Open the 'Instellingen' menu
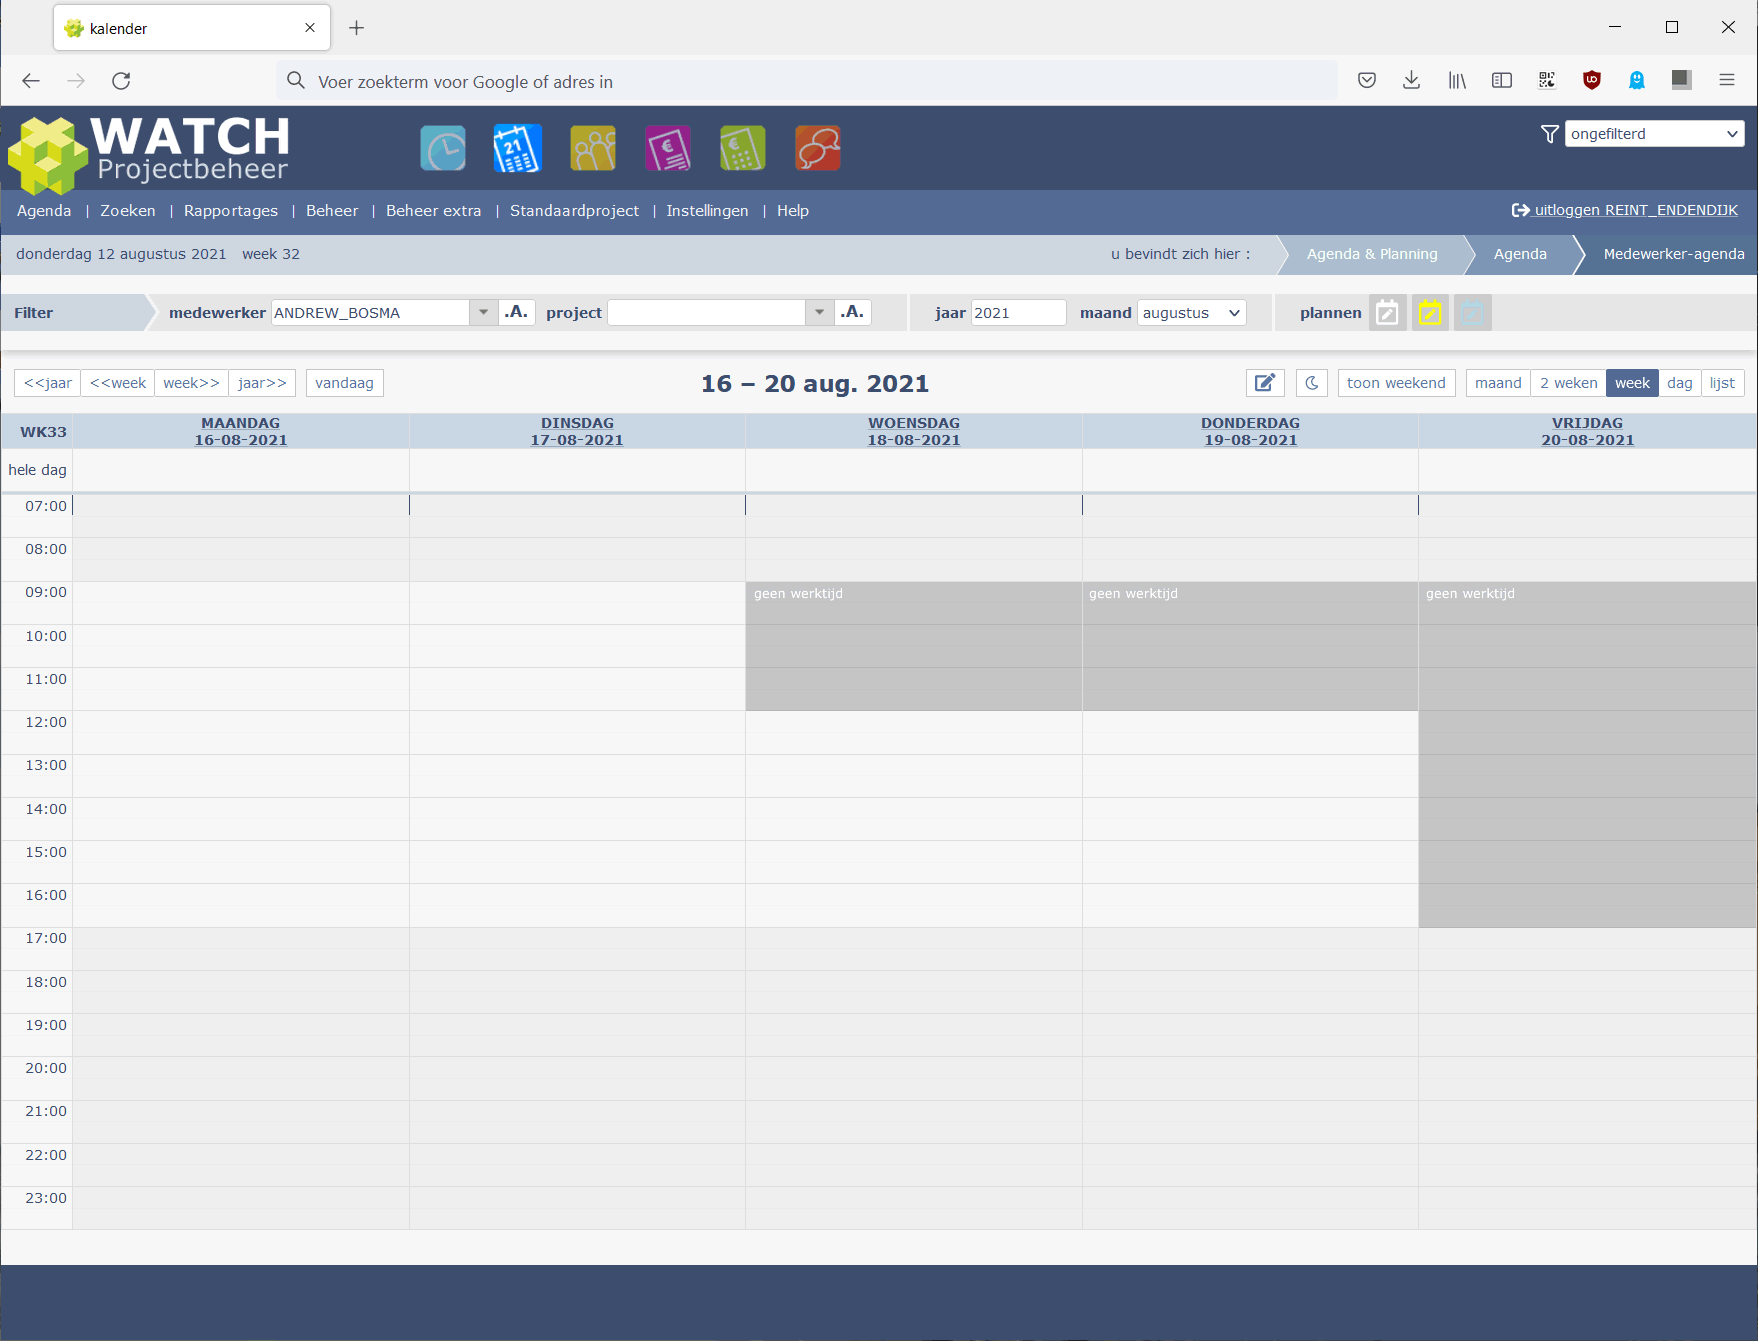Image resolution: width=1758 pixels, height=1341 pixels. pos(707,211)
